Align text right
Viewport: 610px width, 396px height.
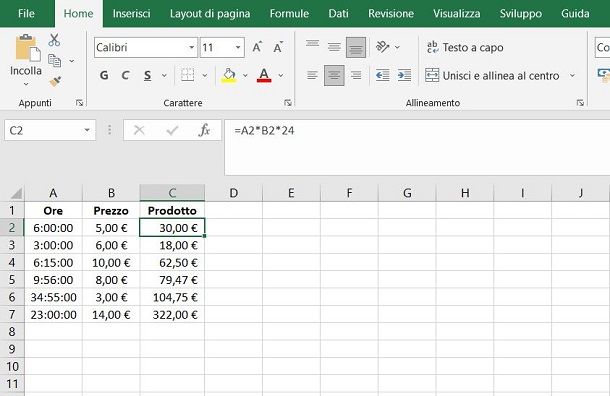click(x=356, y=75)
